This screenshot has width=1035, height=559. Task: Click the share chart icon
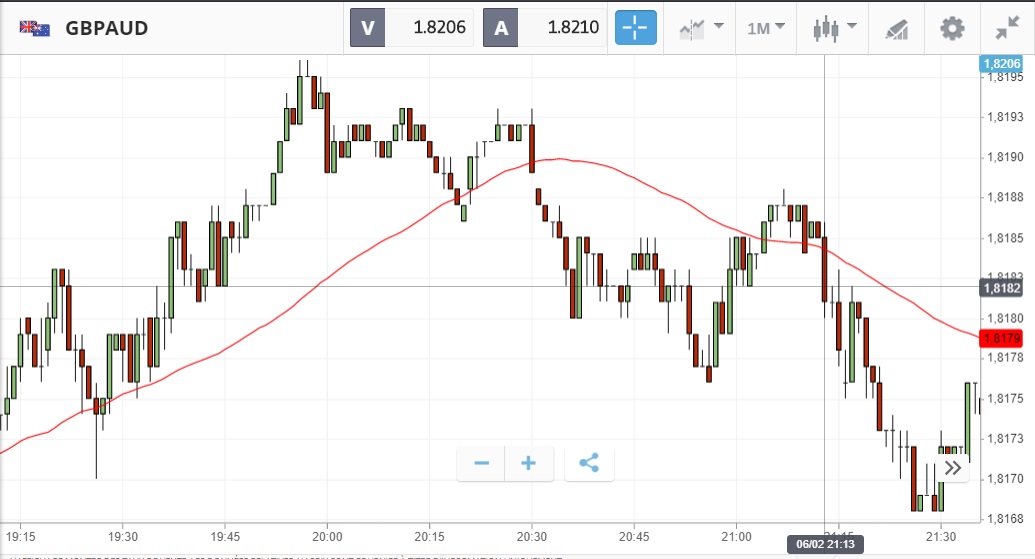(x=589, y=463)
